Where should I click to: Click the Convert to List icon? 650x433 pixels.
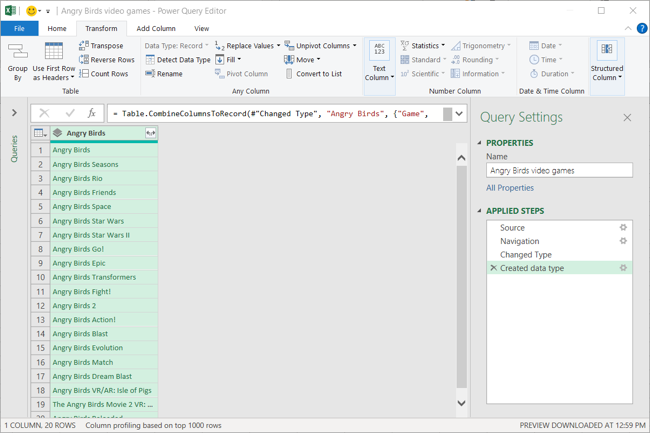(x=290, y=74)
